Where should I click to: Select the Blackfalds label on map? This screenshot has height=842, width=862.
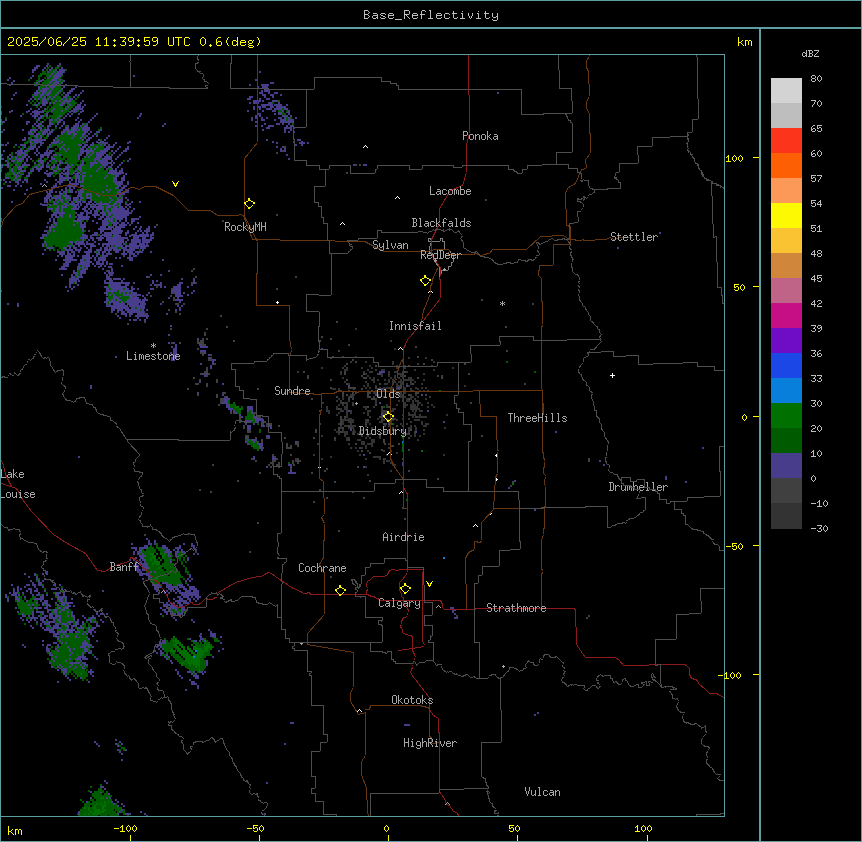(441, 223)
